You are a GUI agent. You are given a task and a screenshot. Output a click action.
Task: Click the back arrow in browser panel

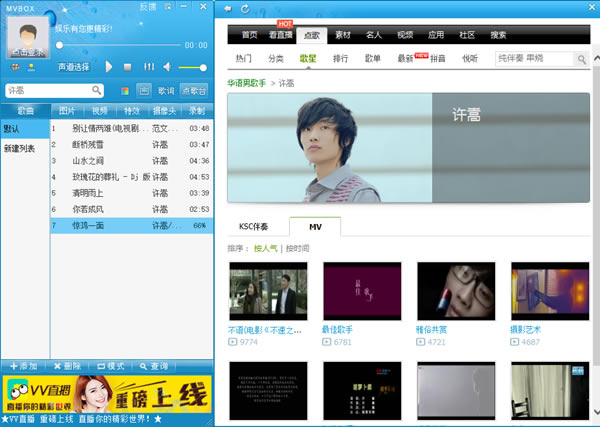[x=227, y=8]
